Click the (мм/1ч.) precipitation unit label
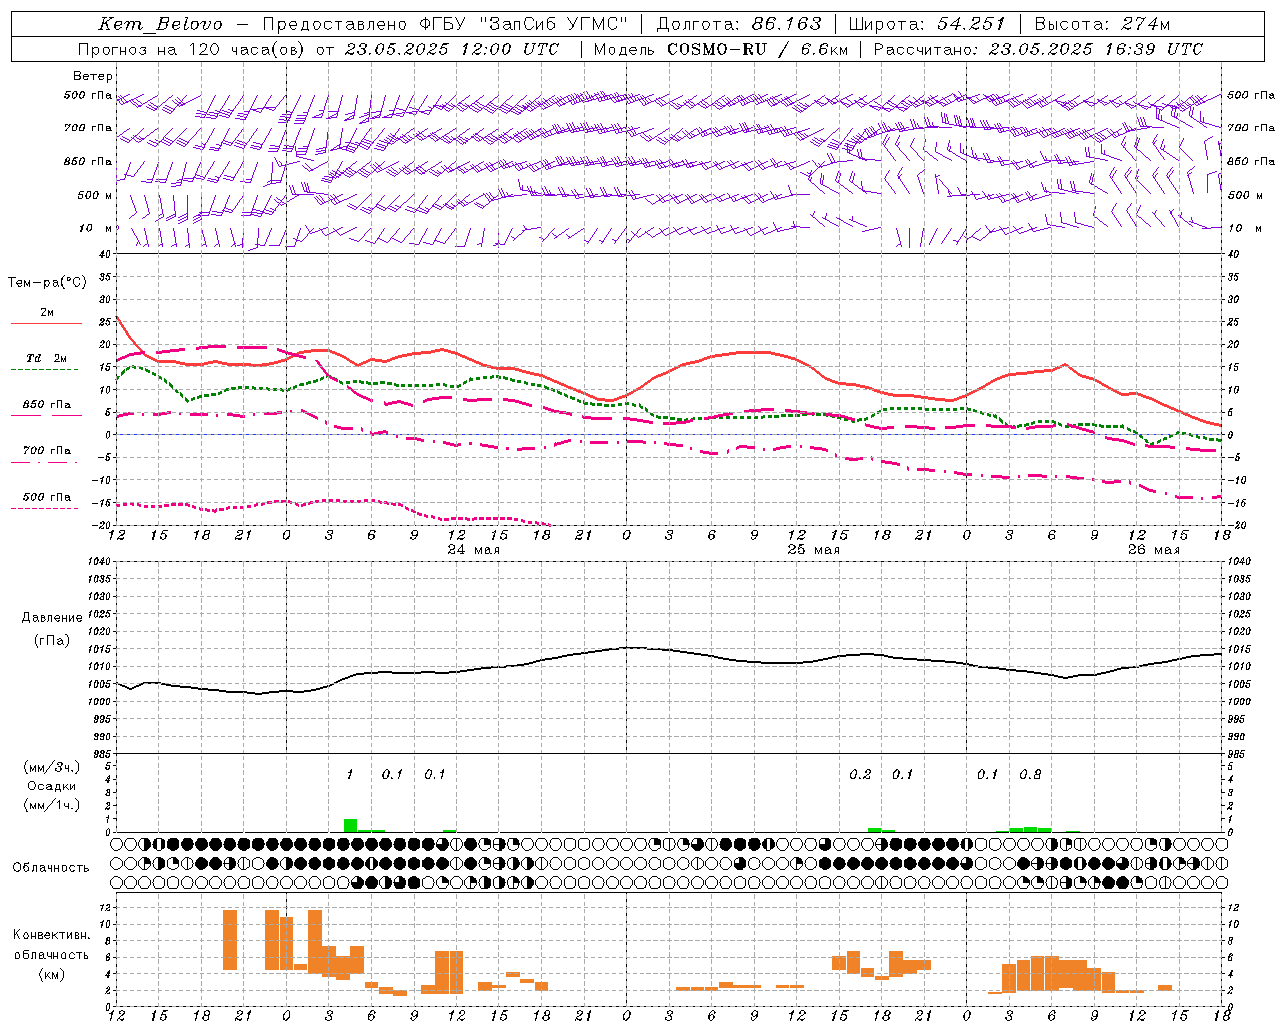 52,805
